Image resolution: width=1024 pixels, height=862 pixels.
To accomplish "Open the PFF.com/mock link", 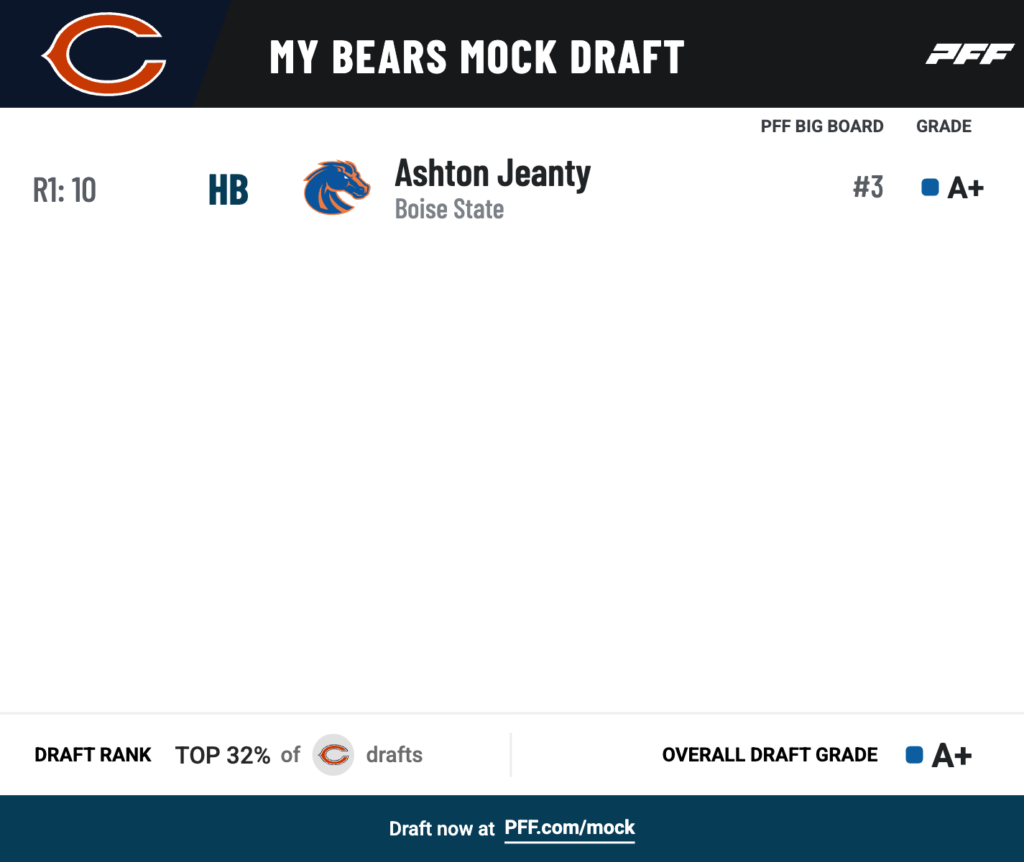I will [569, 827].
